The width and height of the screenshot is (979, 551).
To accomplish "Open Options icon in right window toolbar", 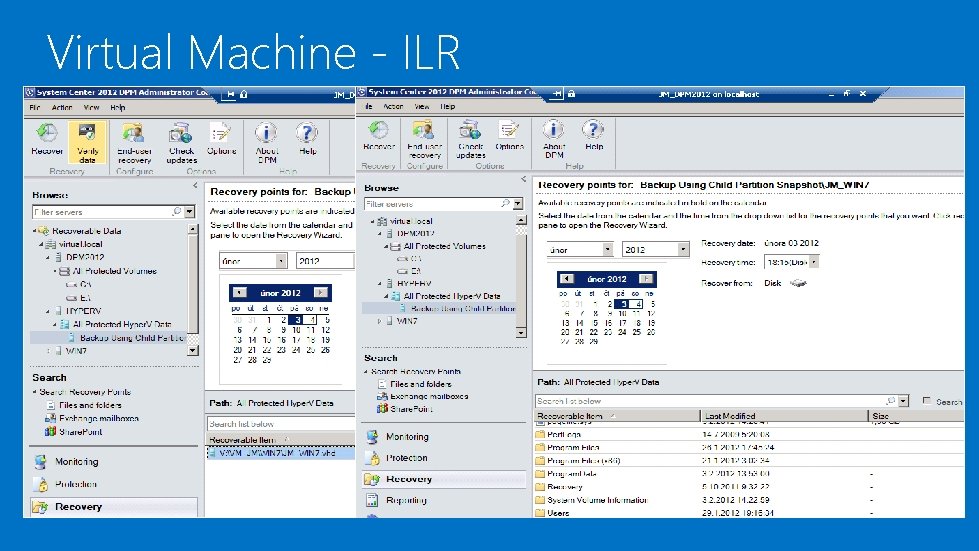I will pyautogui.click(x=509, y=135).
